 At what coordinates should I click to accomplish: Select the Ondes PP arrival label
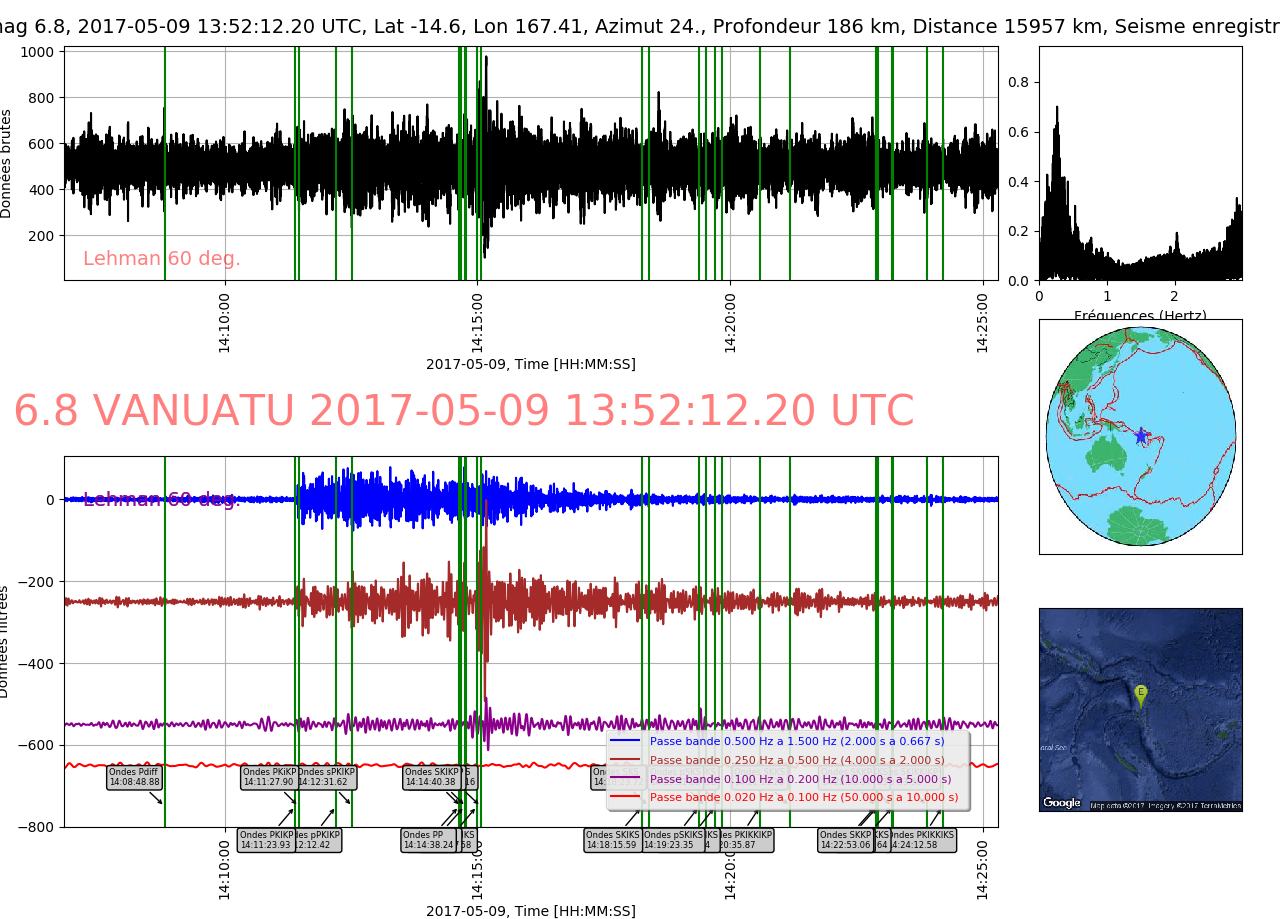coord(428,840)
